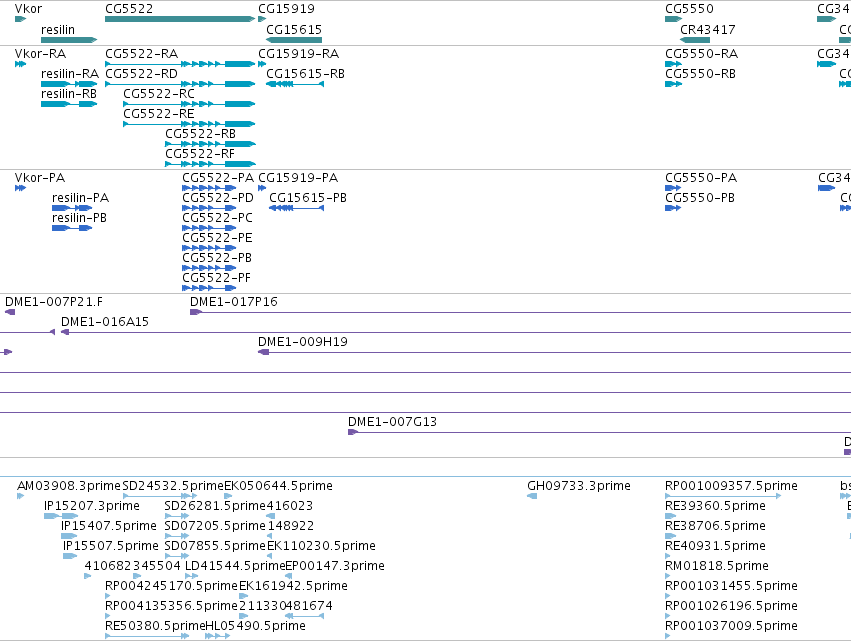Image resolution: width=851 pixels, height=641 pixels.
Task: Select the CG15919-PA CDS label
Action: pyautogui.click(x=298, y=178)
